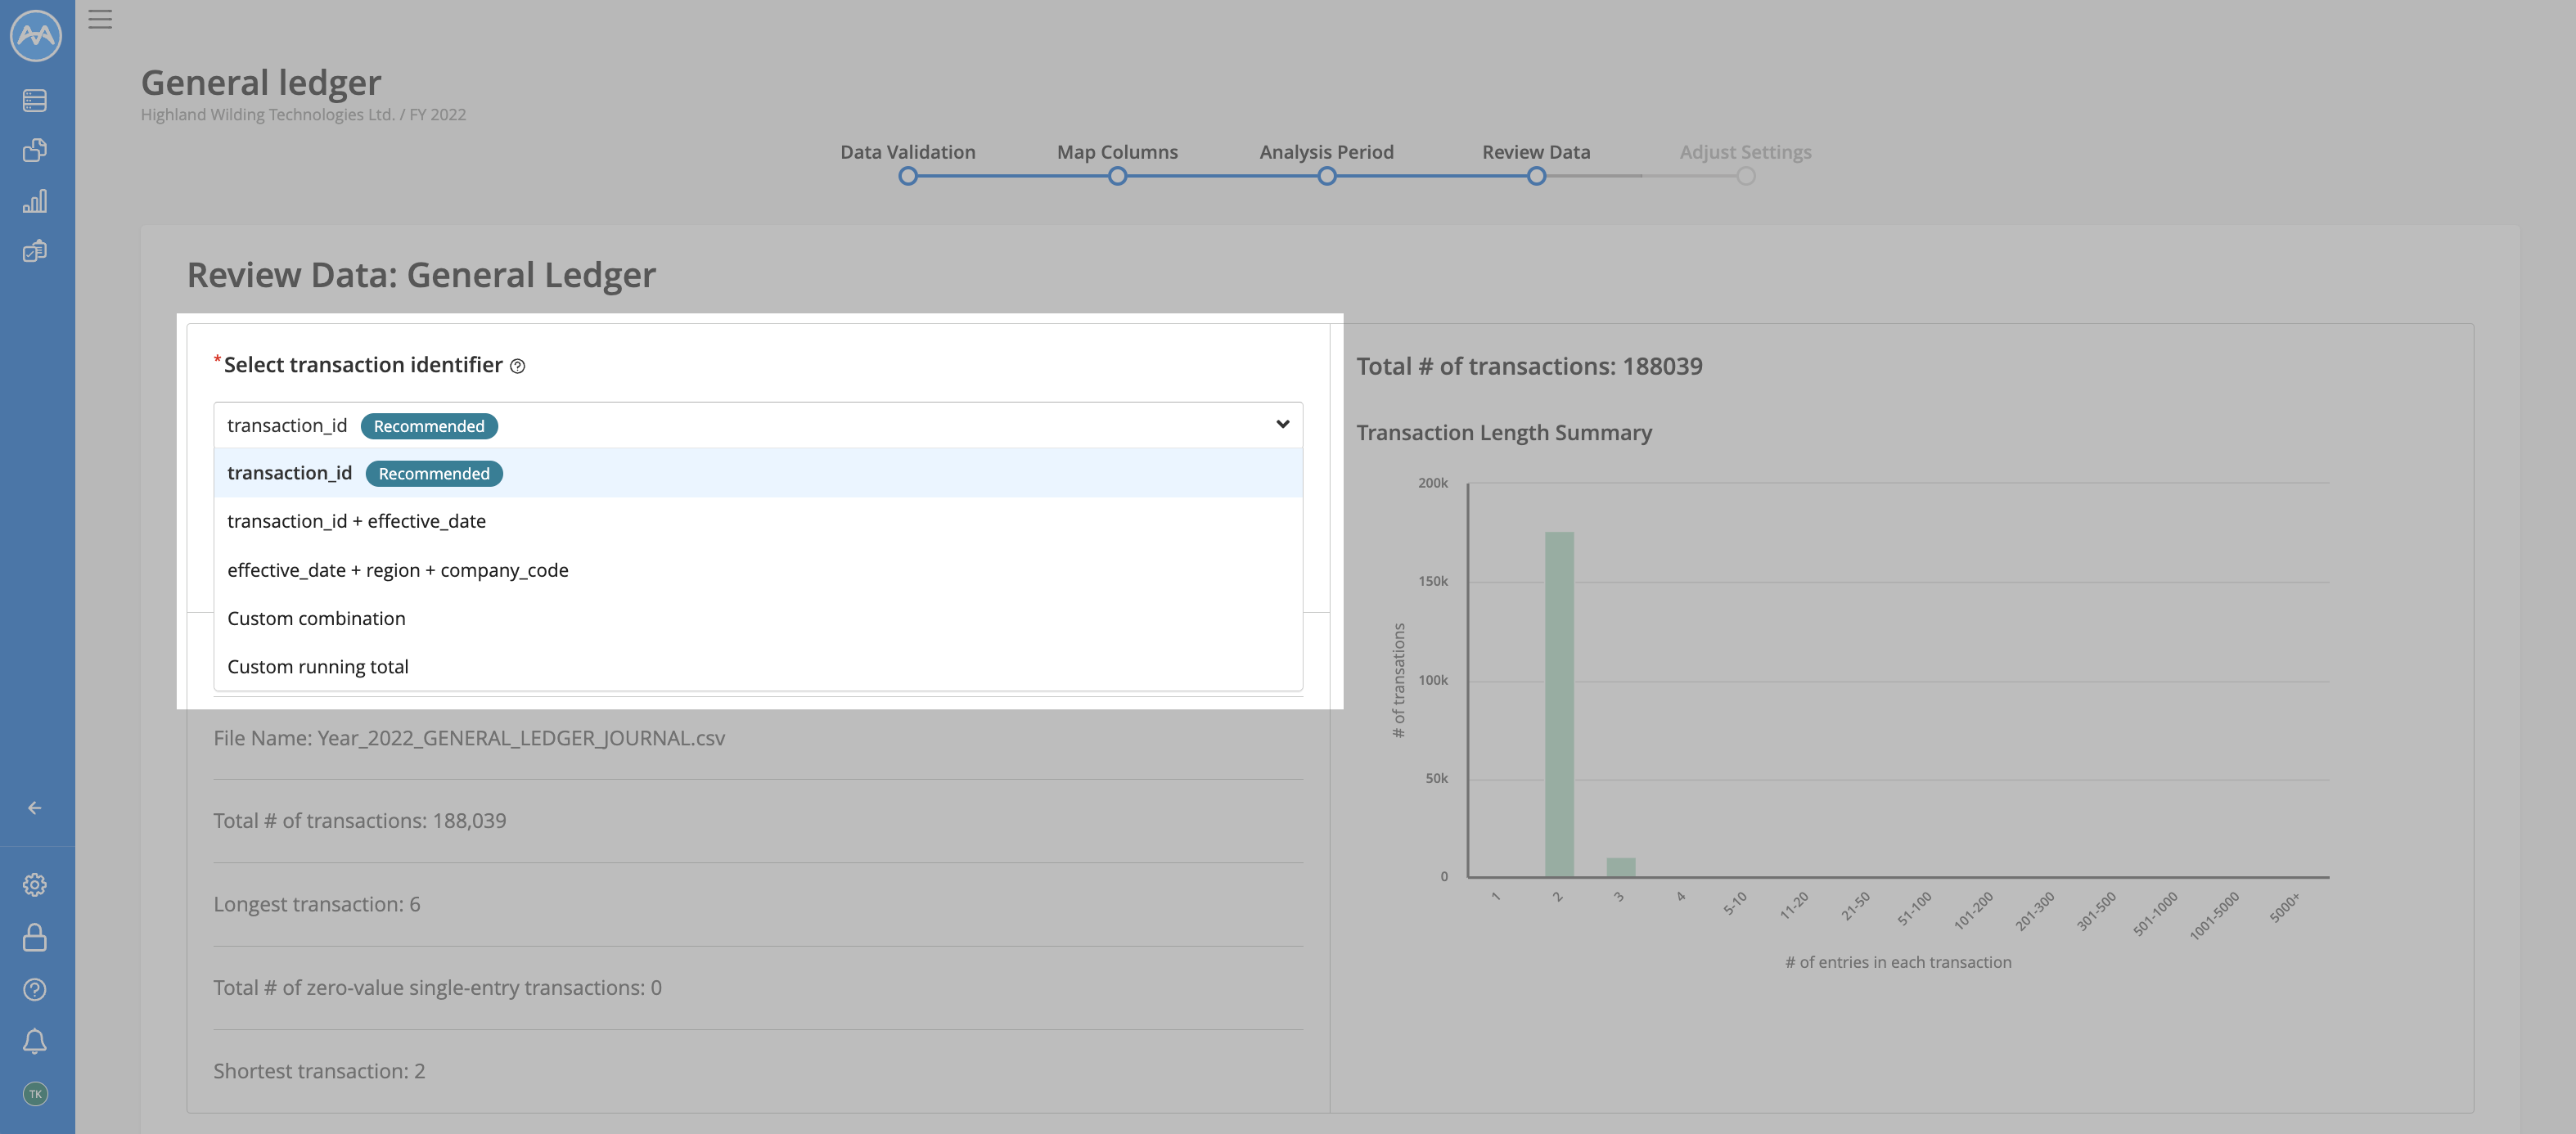Click File Name Year_2022_GENERAL_LEDGER_JOURNAL.csv row
This screenshot has height=1134, width=2576.
(758, 738)
